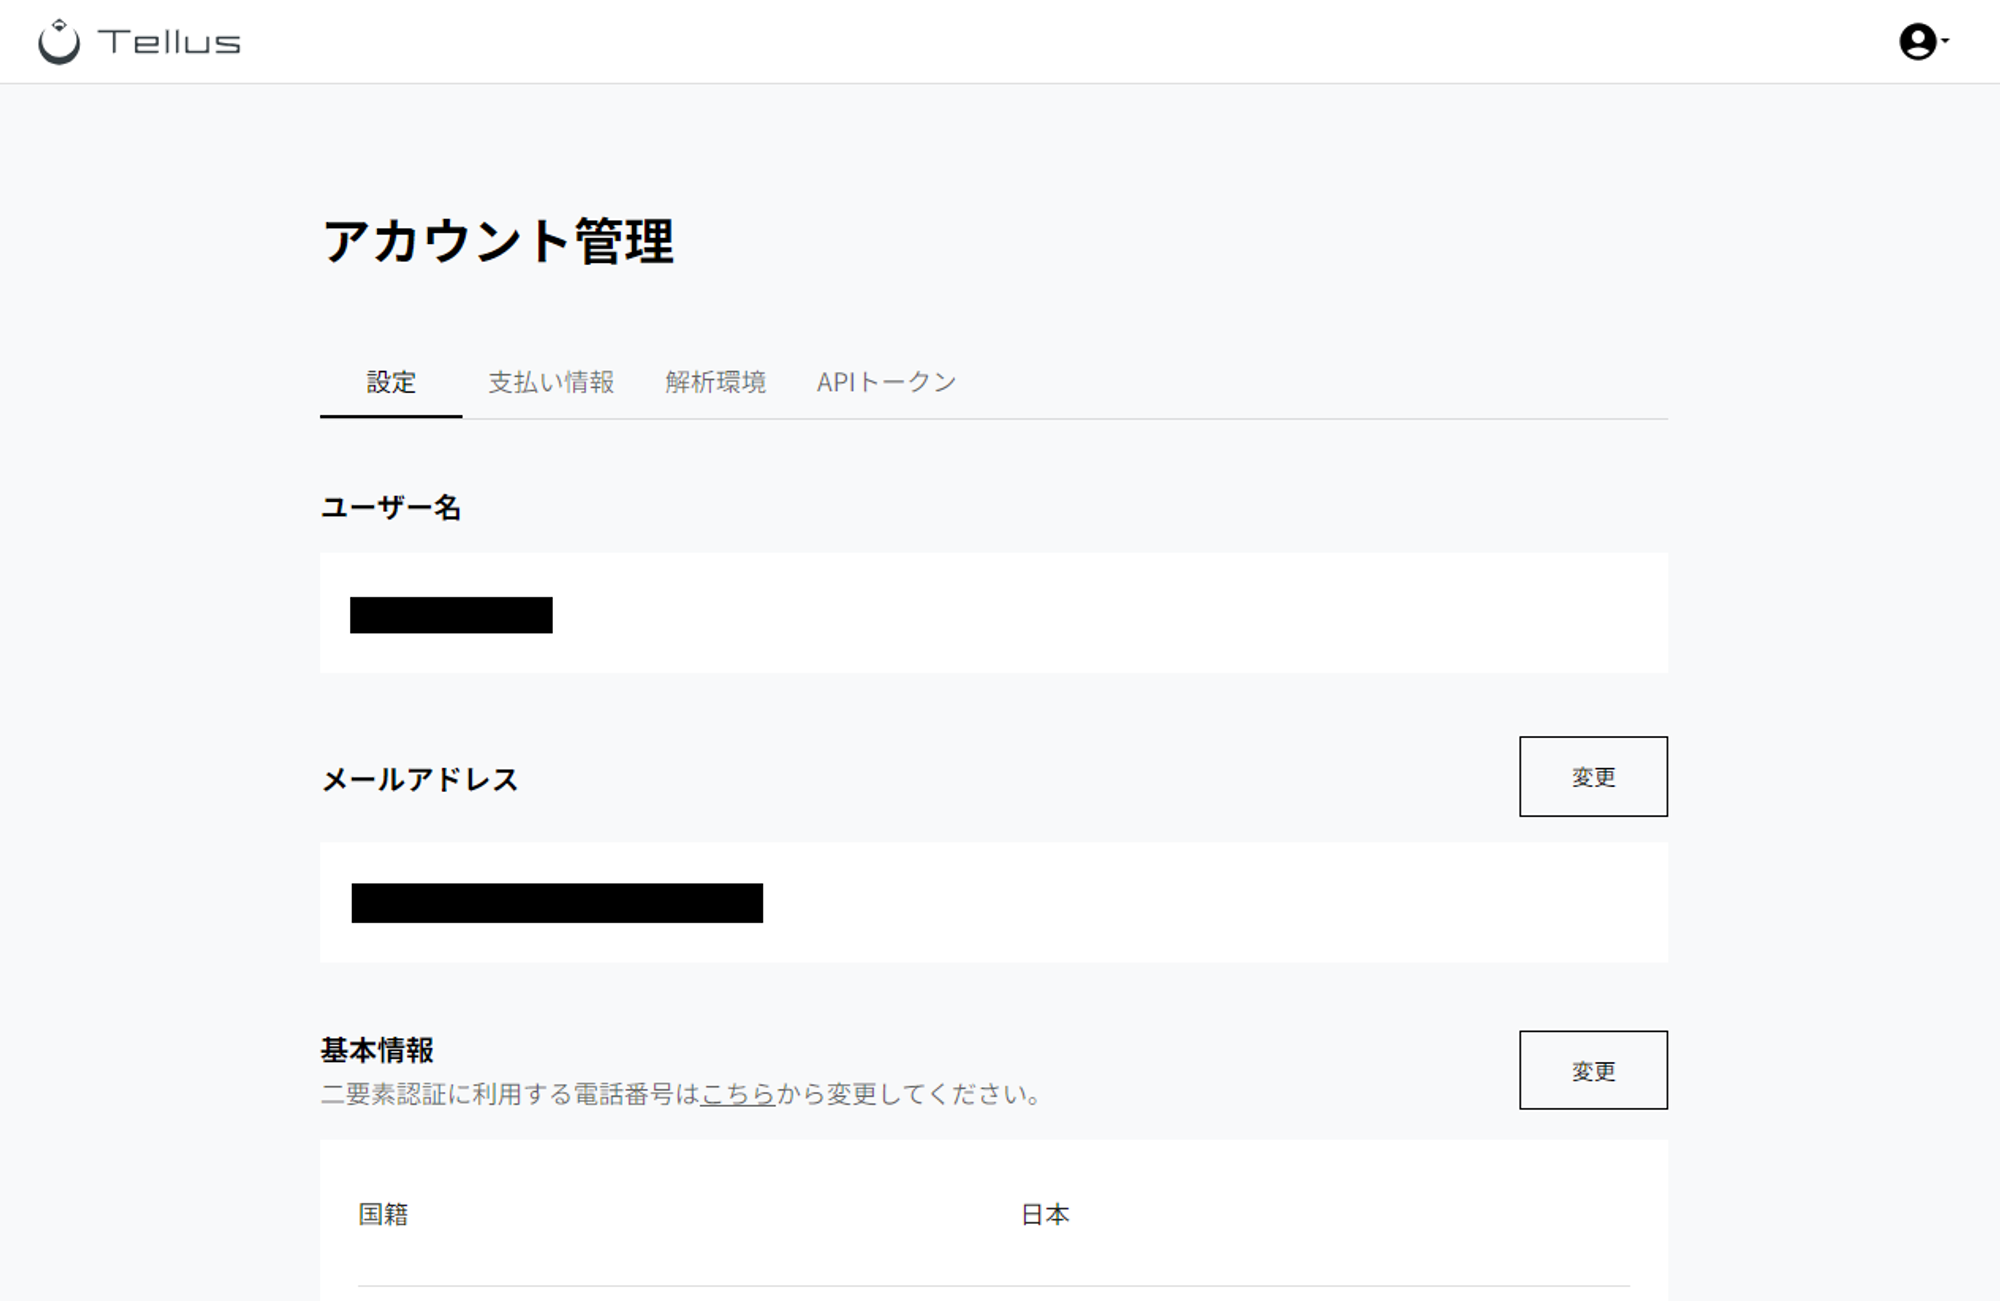Click the redacted email address field
Screen dimensions: 2000x1301
tap(557, 903)
